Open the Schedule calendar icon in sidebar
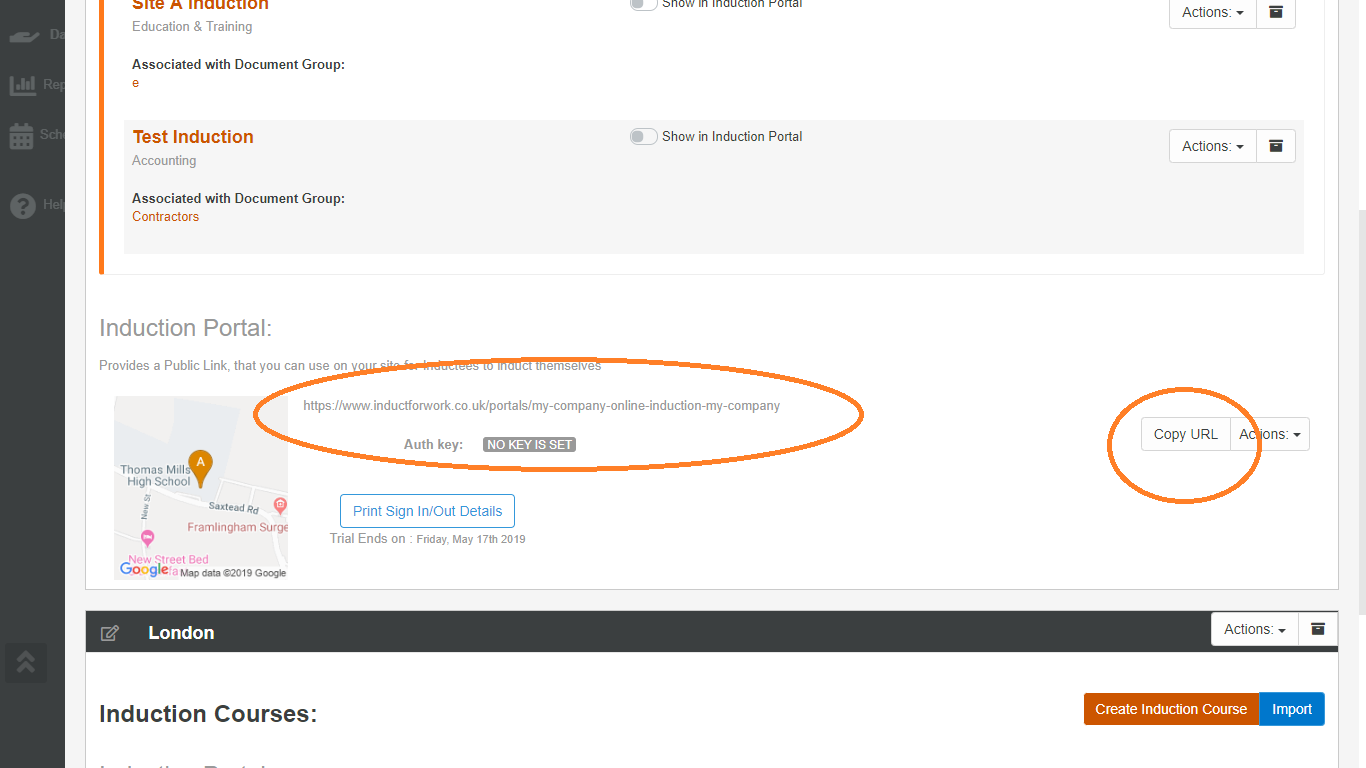 pos(22,136)
